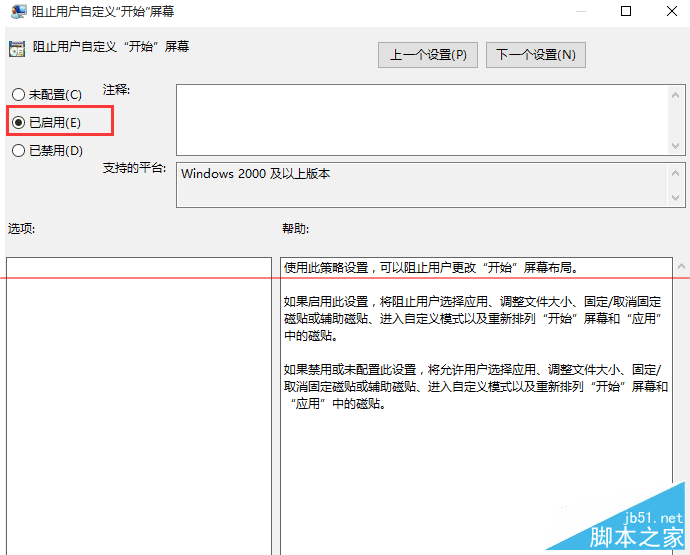Click the 帮助: label

pyautogui.click(x=296, y=229)
